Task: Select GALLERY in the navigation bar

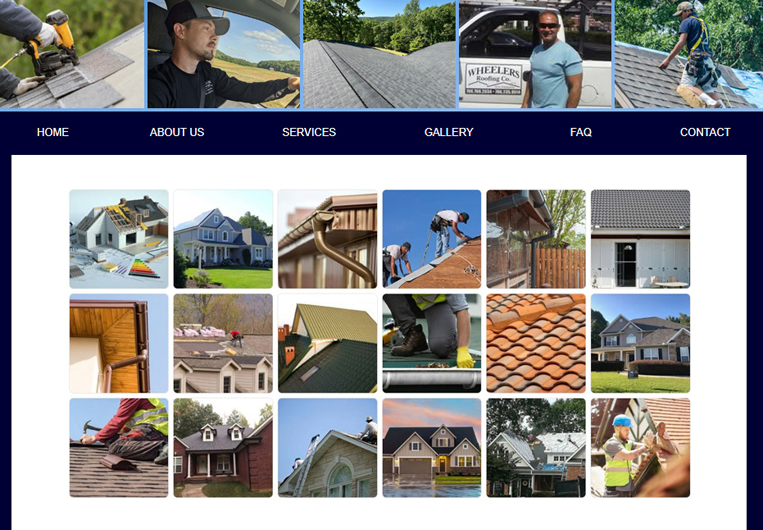Action: click(449, 132)
